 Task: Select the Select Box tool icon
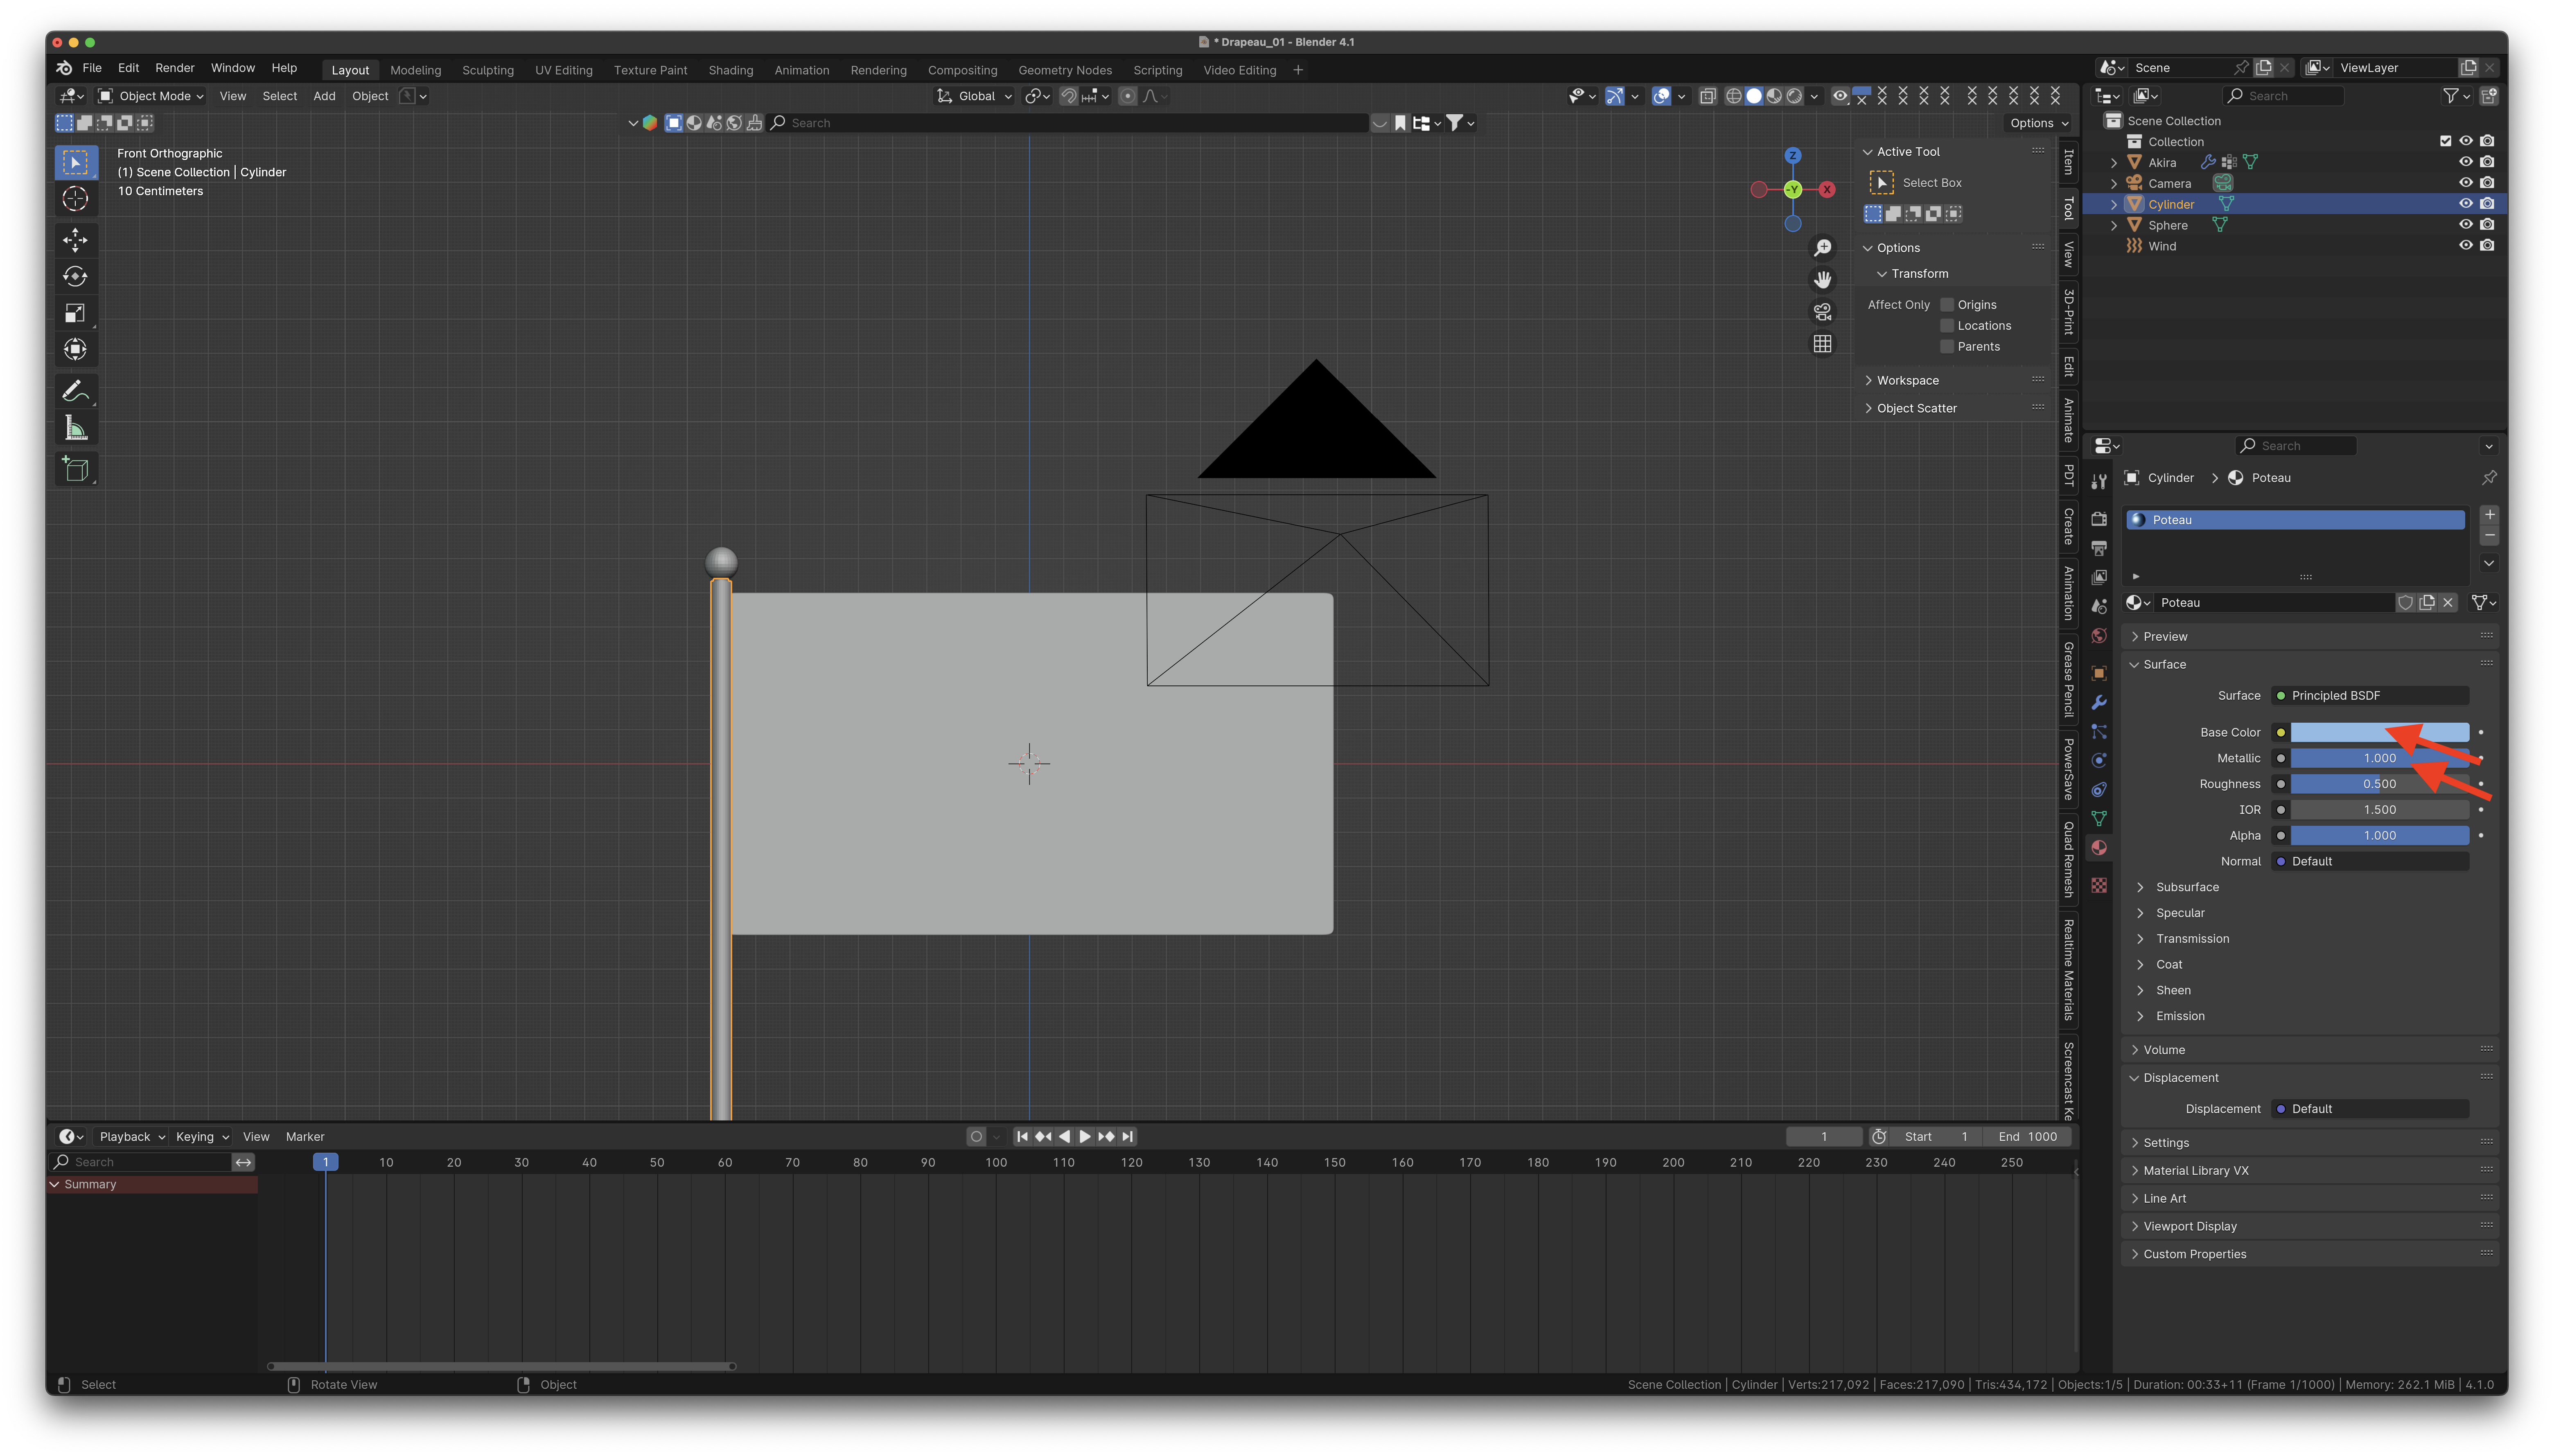pos(75,162)
